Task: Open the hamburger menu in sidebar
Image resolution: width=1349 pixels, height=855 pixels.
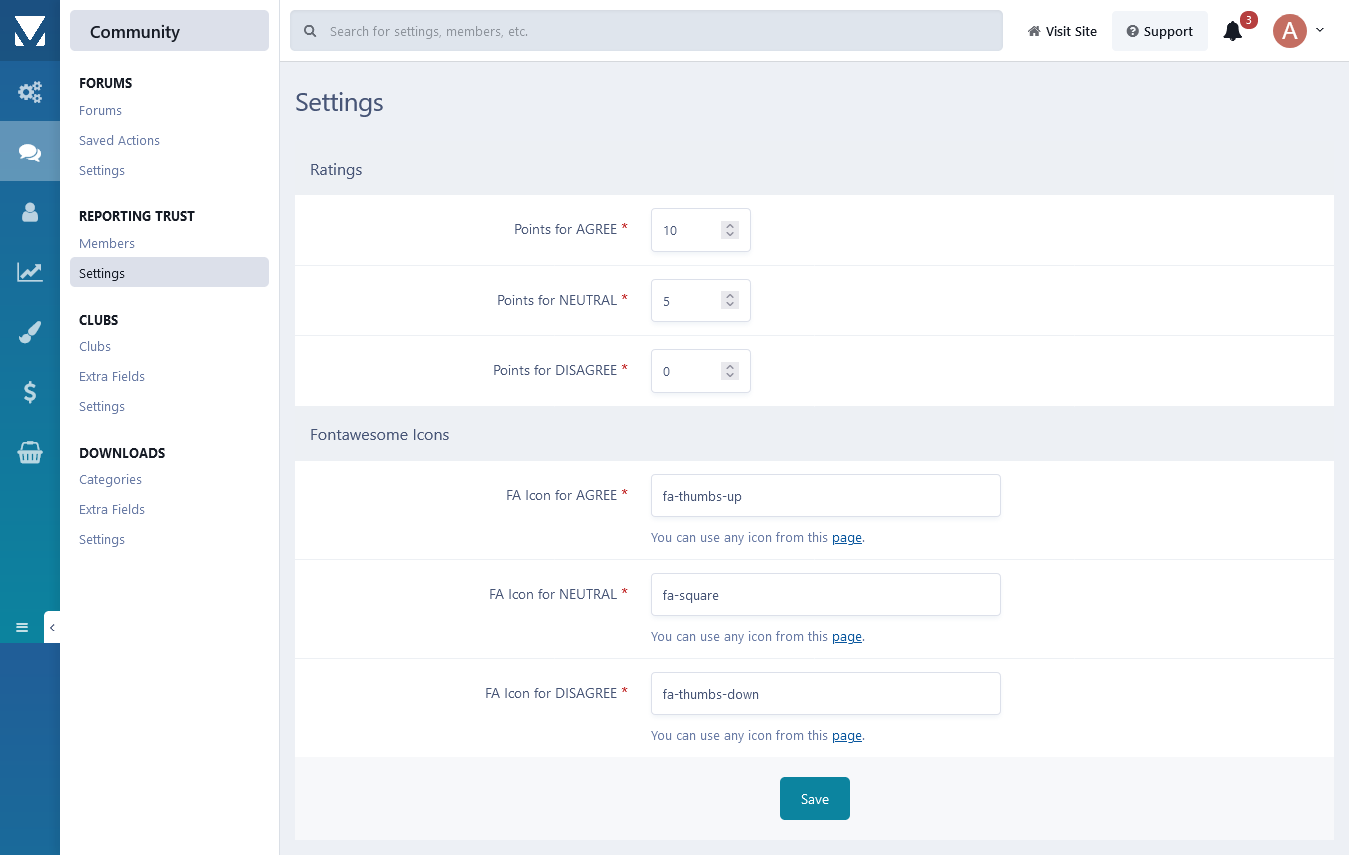Action: click(x=22, y=627)
